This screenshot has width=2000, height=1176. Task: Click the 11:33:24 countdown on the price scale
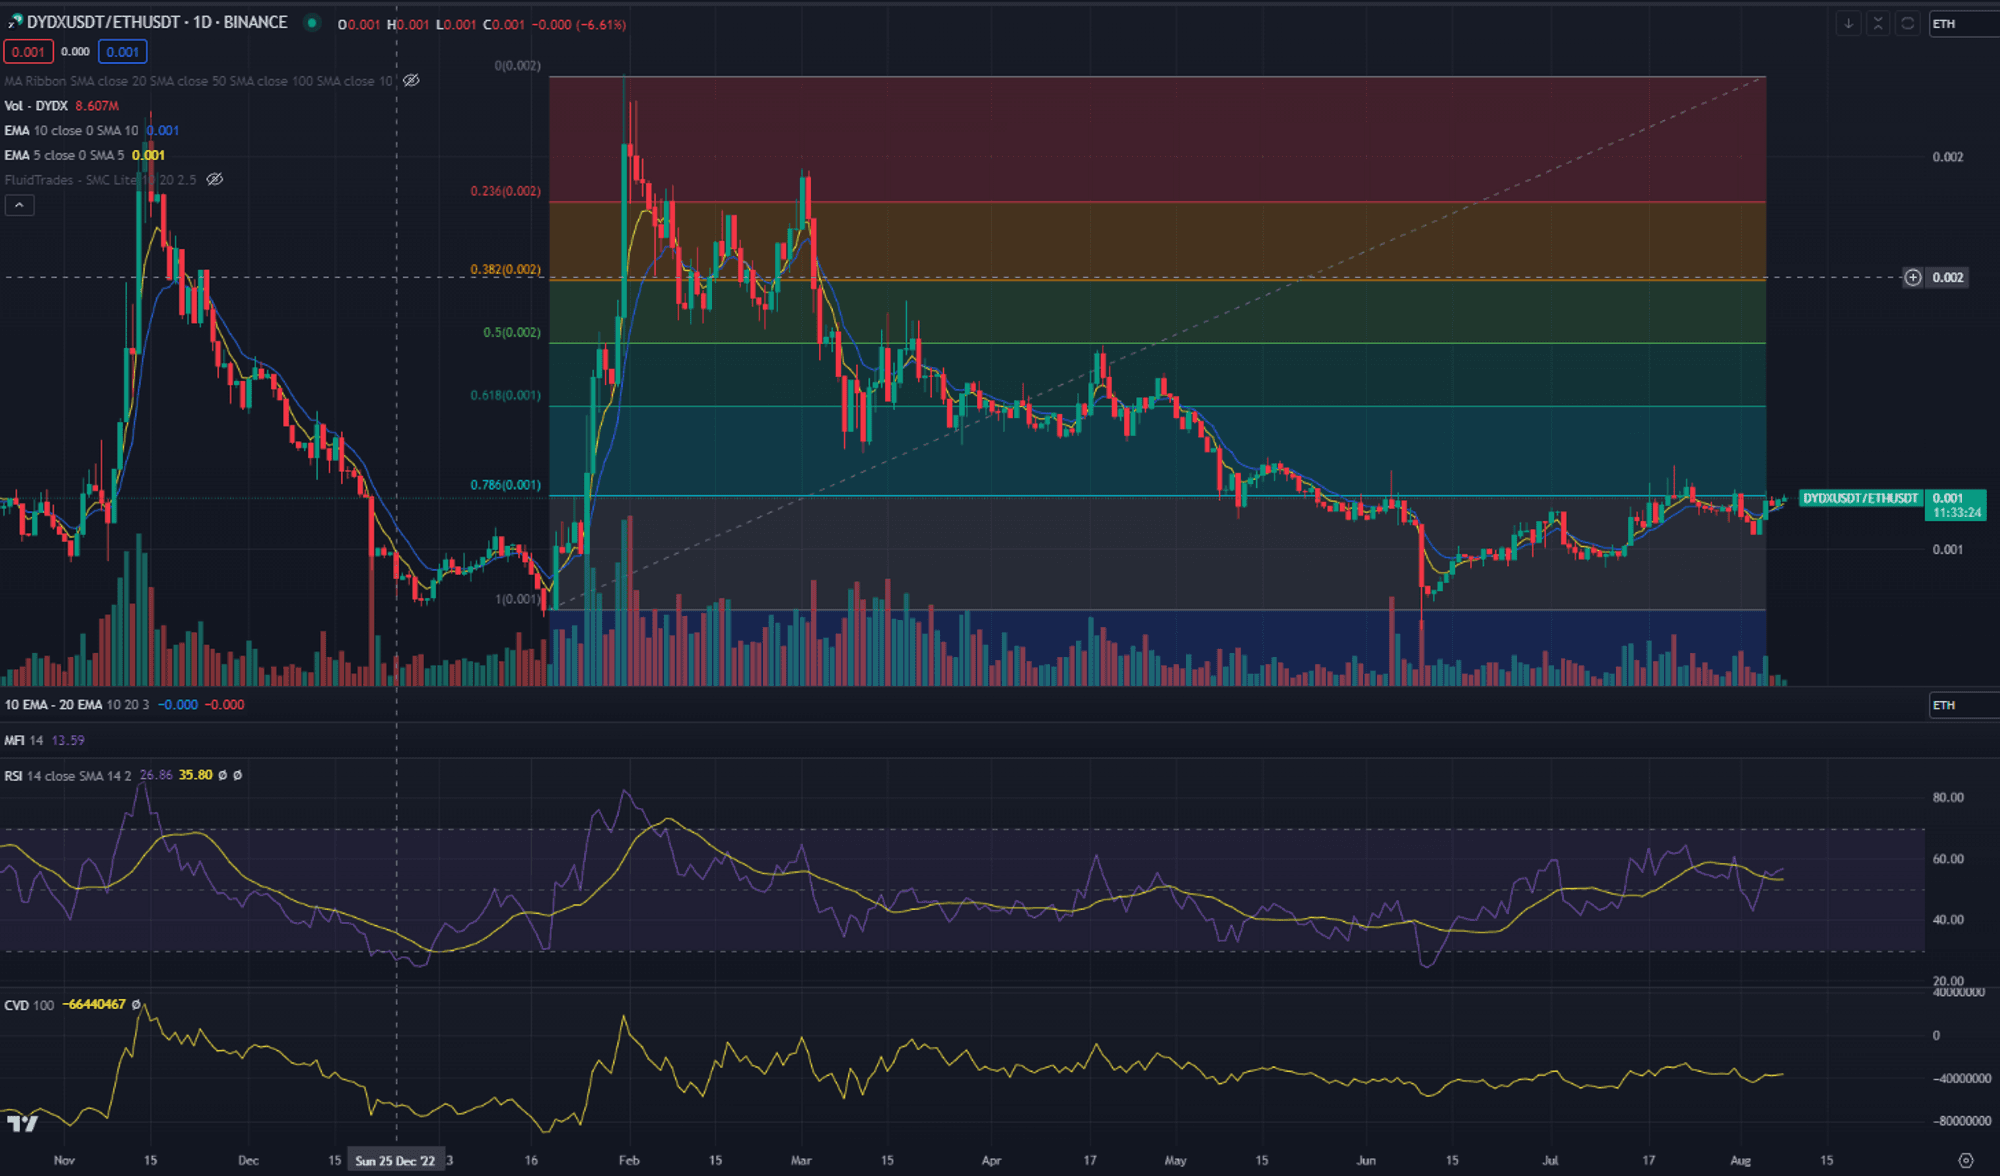(x=1956, y=513)
